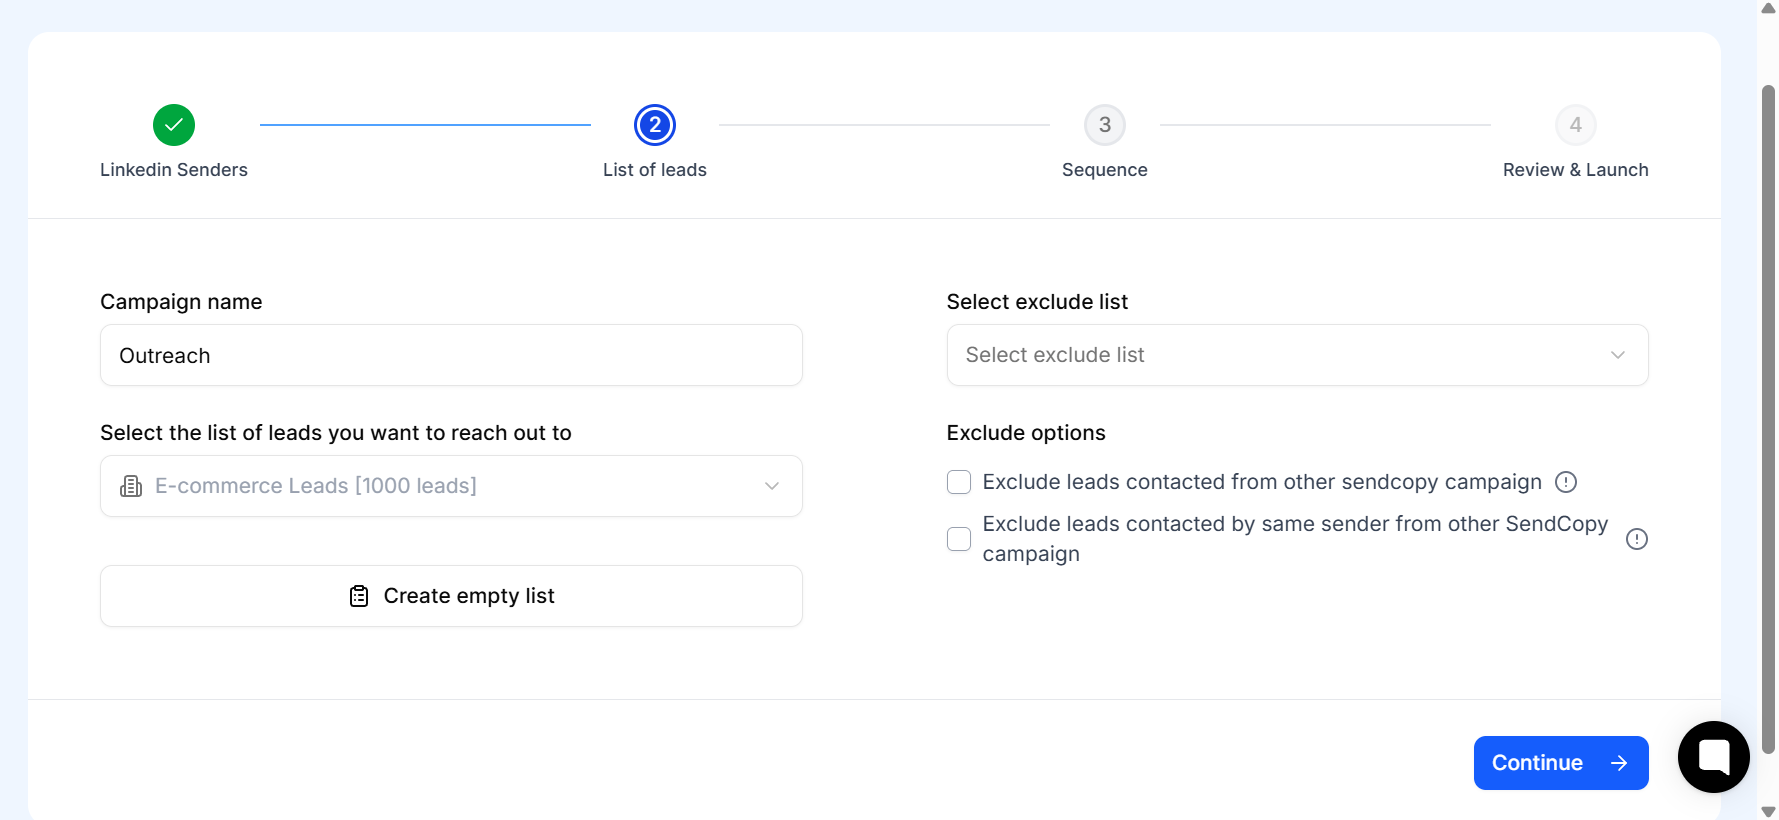Click the scrollbar down arrow
Viewport: 1779px width, 820px height.
tap(1768, 811)
